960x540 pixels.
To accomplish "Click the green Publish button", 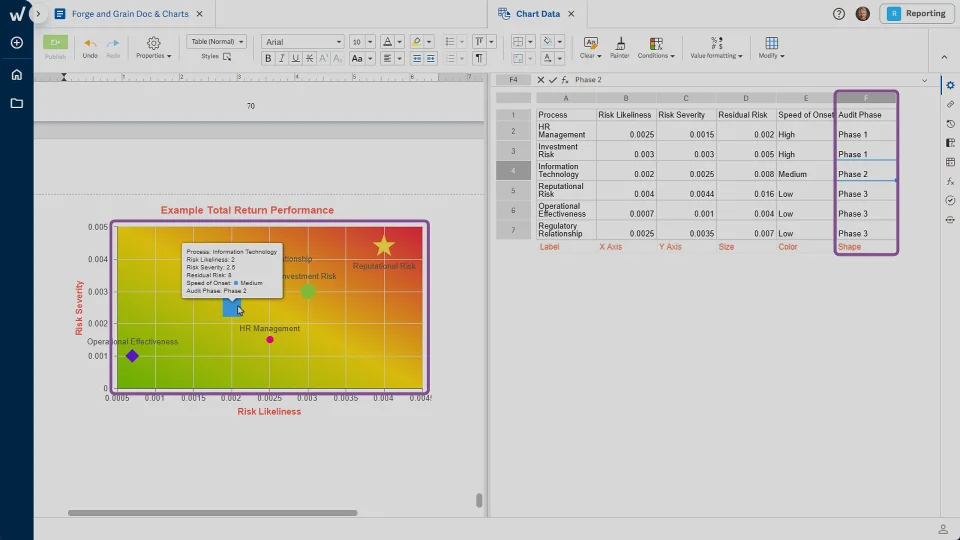I will [55, 42].
